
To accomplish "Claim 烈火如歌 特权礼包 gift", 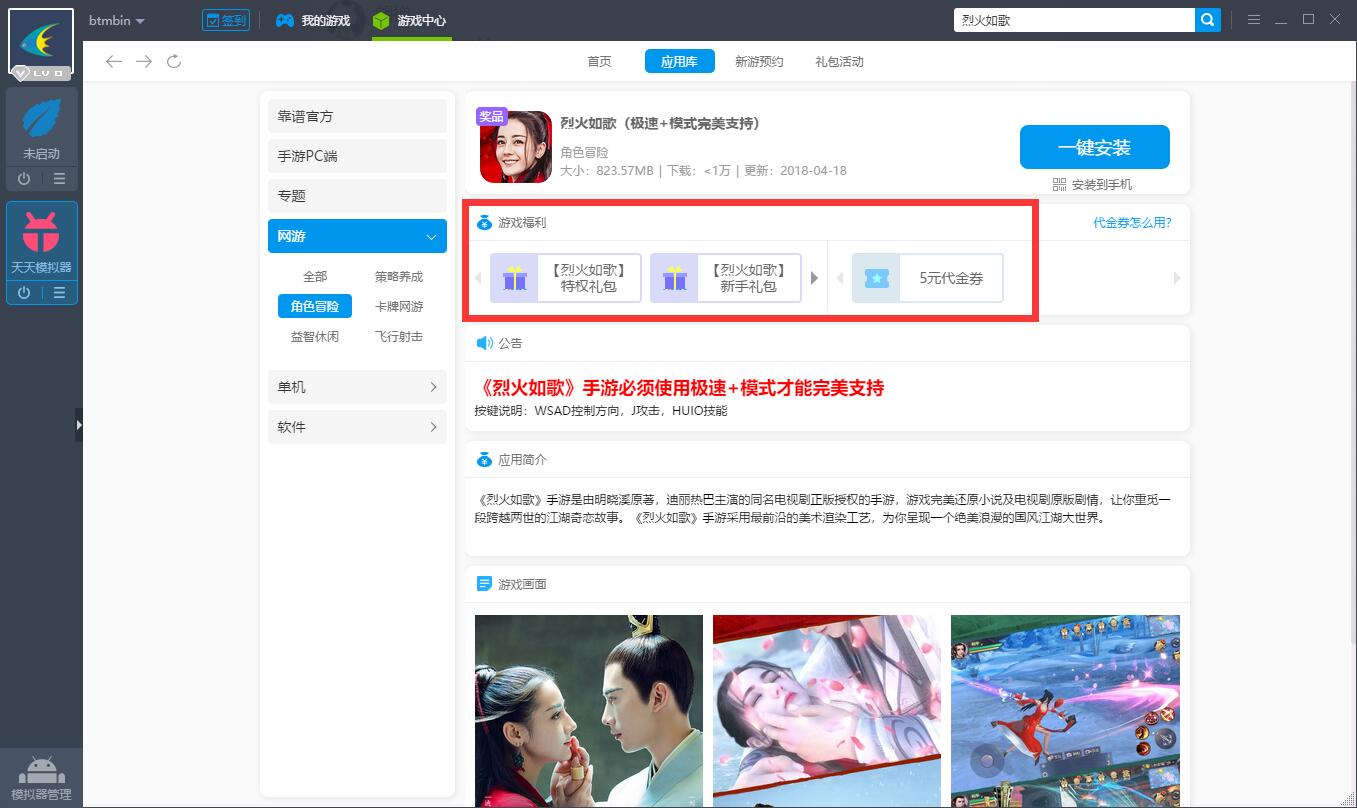I will (x=566, y=278).
